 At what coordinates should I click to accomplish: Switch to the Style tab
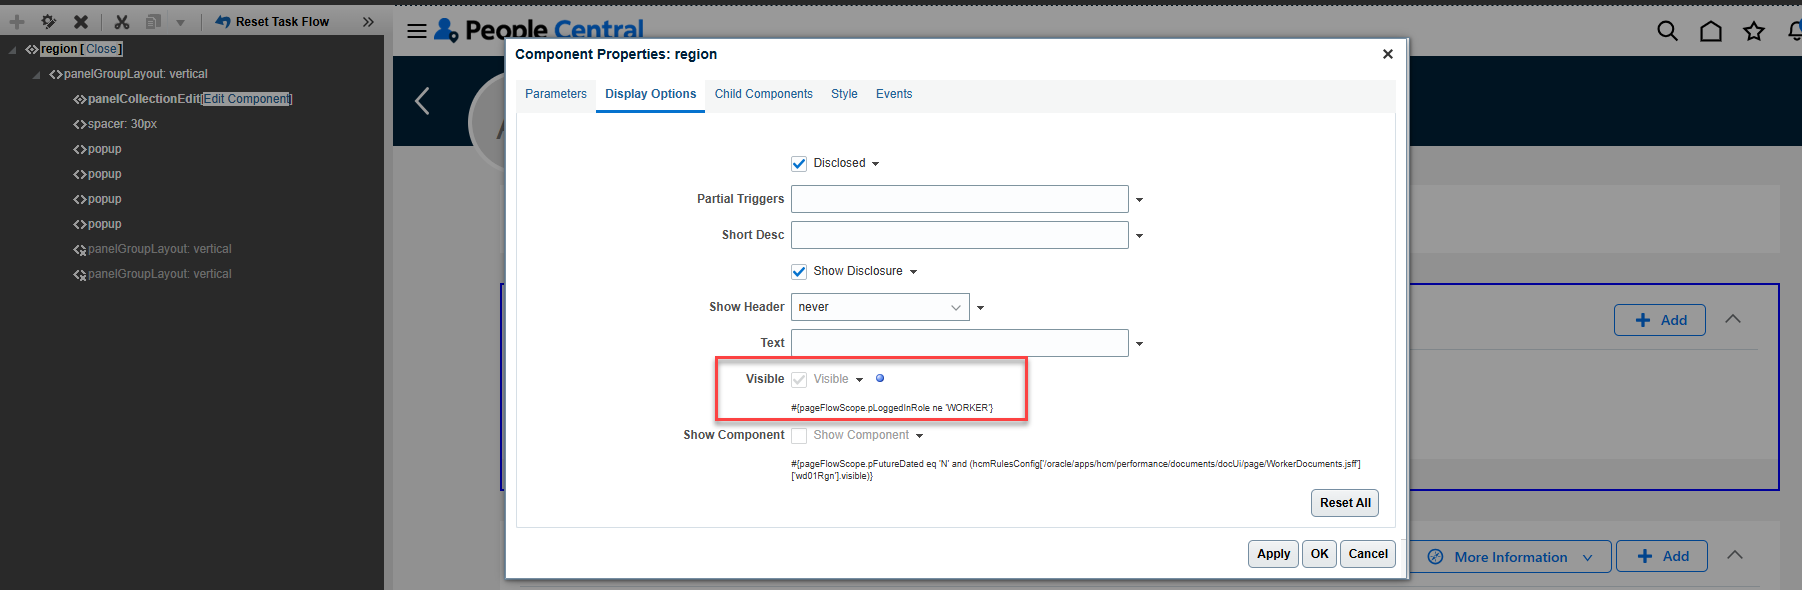pos(844,94)
